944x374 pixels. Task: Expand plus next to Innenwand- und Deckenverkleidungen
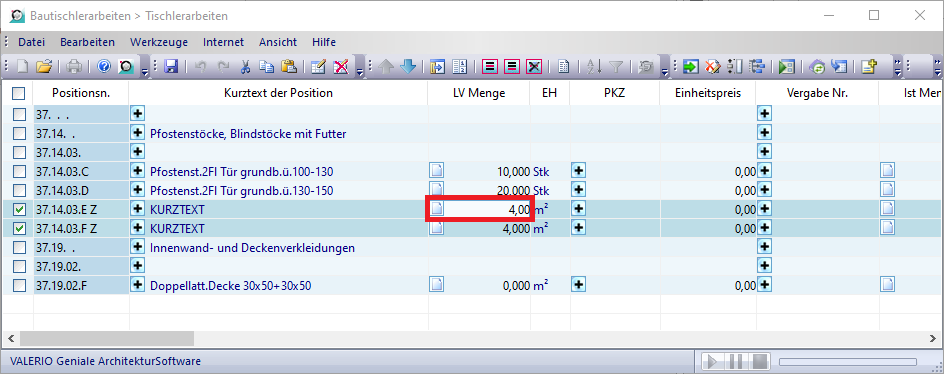coord(138,247)
